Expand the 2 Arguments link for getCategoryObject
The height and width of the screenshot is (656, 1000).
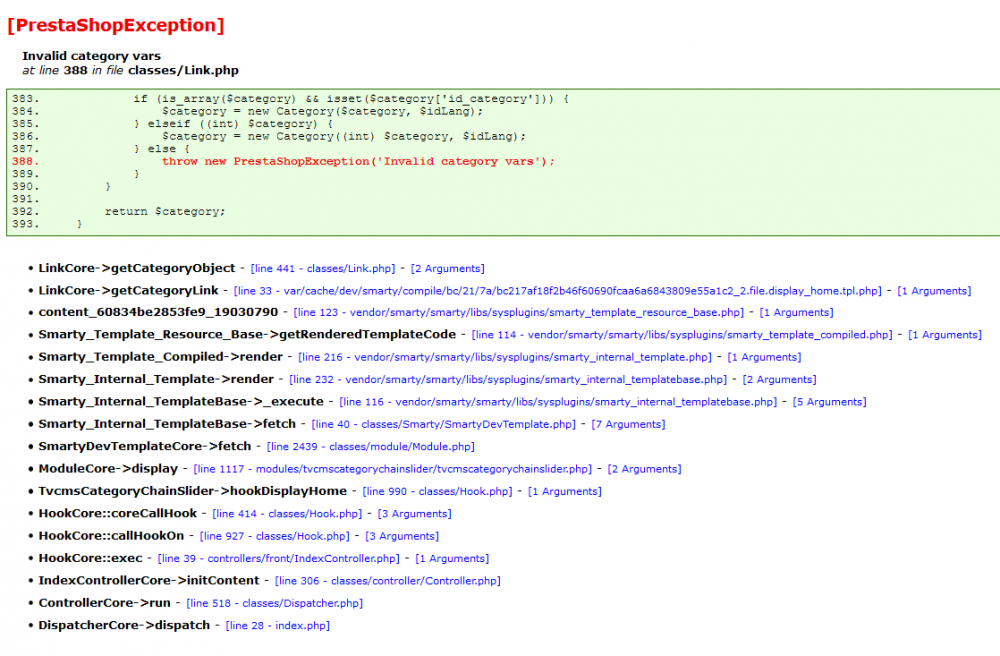[448, 268]
